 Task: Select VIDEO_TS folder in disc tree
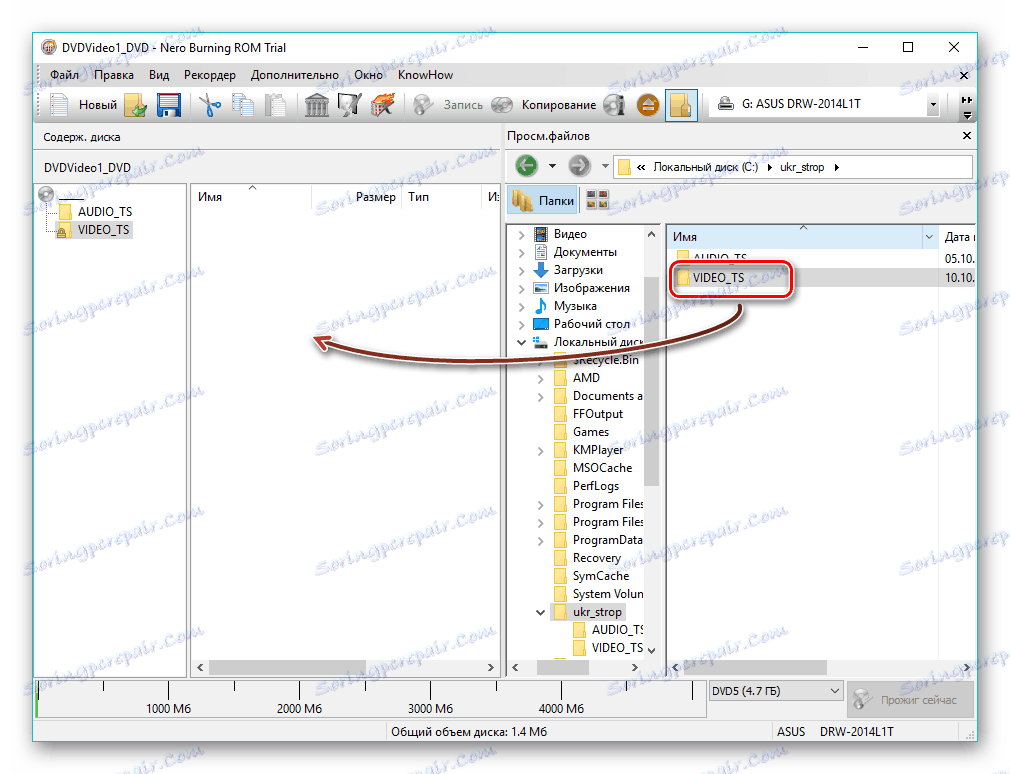[x=94, y=230]
